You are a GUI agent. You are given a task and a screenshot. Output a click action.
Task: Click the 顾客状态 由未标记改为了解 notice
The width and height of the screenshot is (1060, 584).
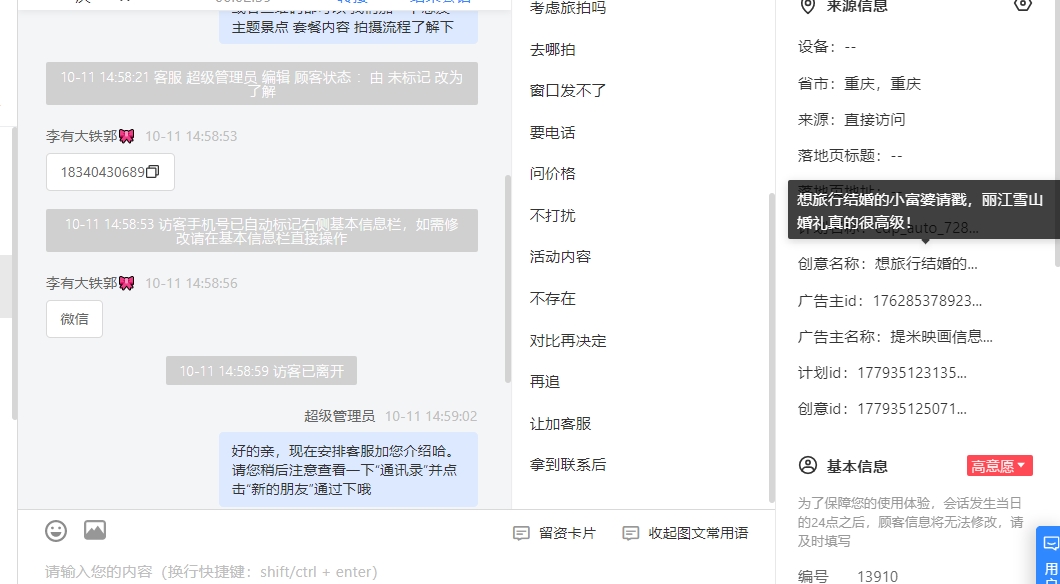[262, 84]
